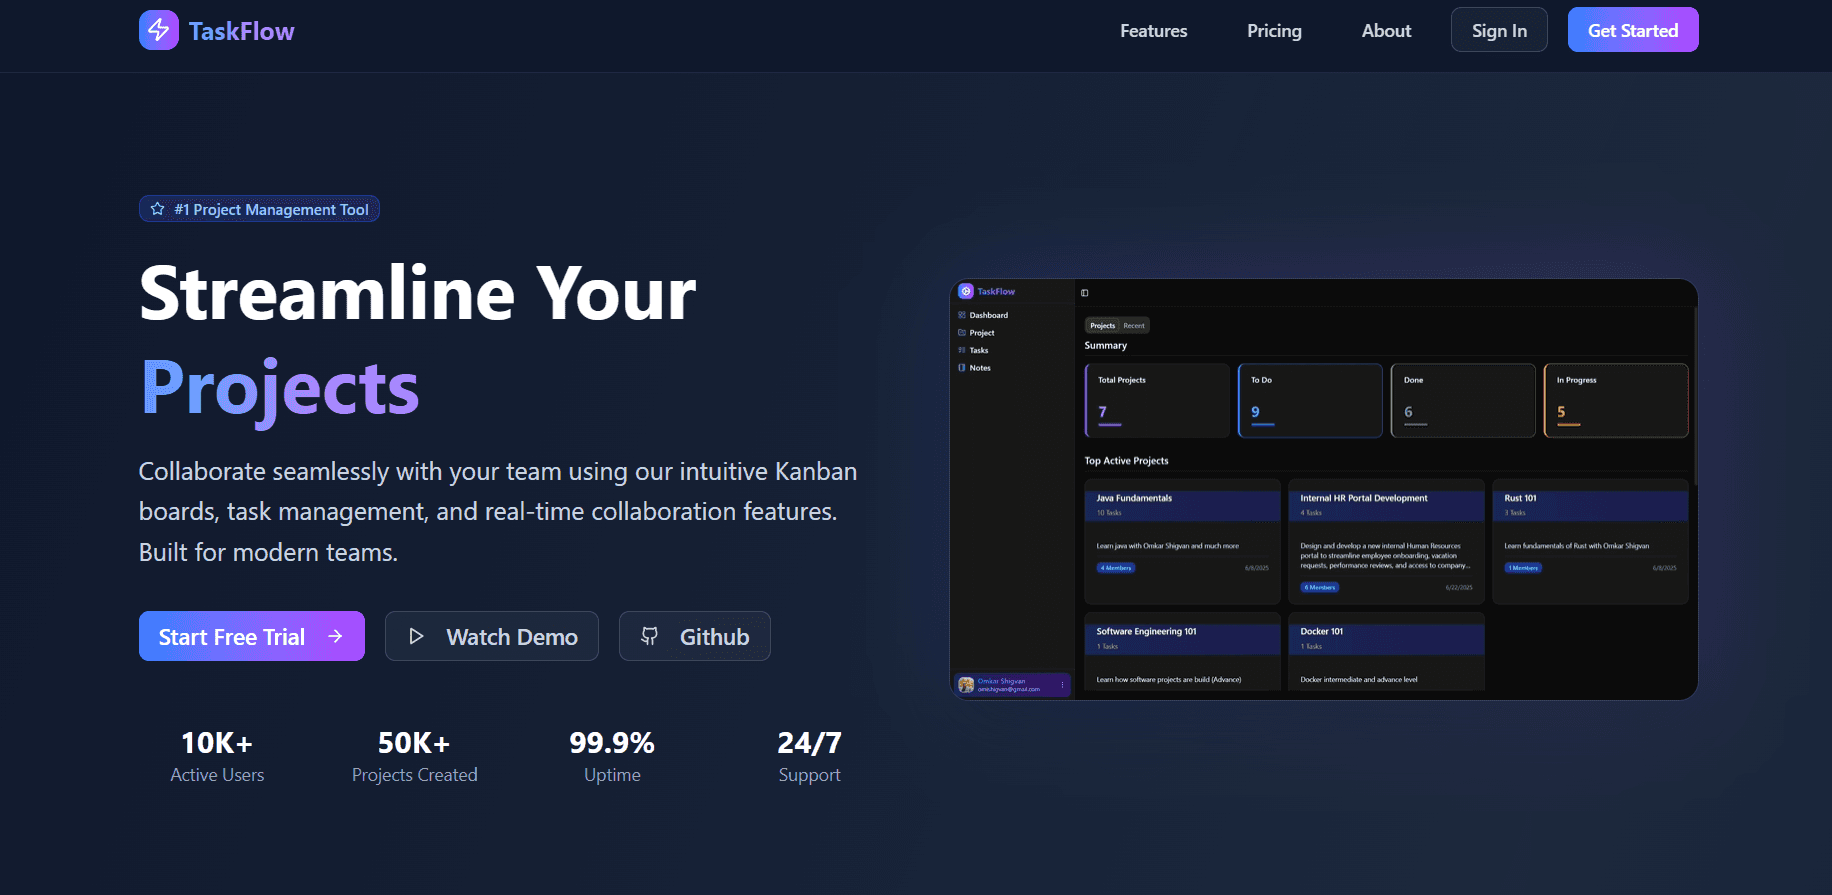Click the "#1 Project Management Tool" badge text
The width and height of the screenshot is (1832, 895).
[271, 209]
